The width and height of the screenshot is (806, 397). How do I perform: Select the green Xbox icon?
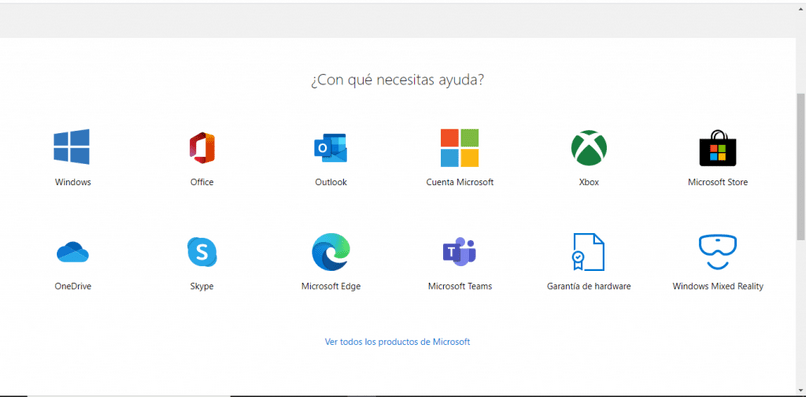[x=589, y=148]
